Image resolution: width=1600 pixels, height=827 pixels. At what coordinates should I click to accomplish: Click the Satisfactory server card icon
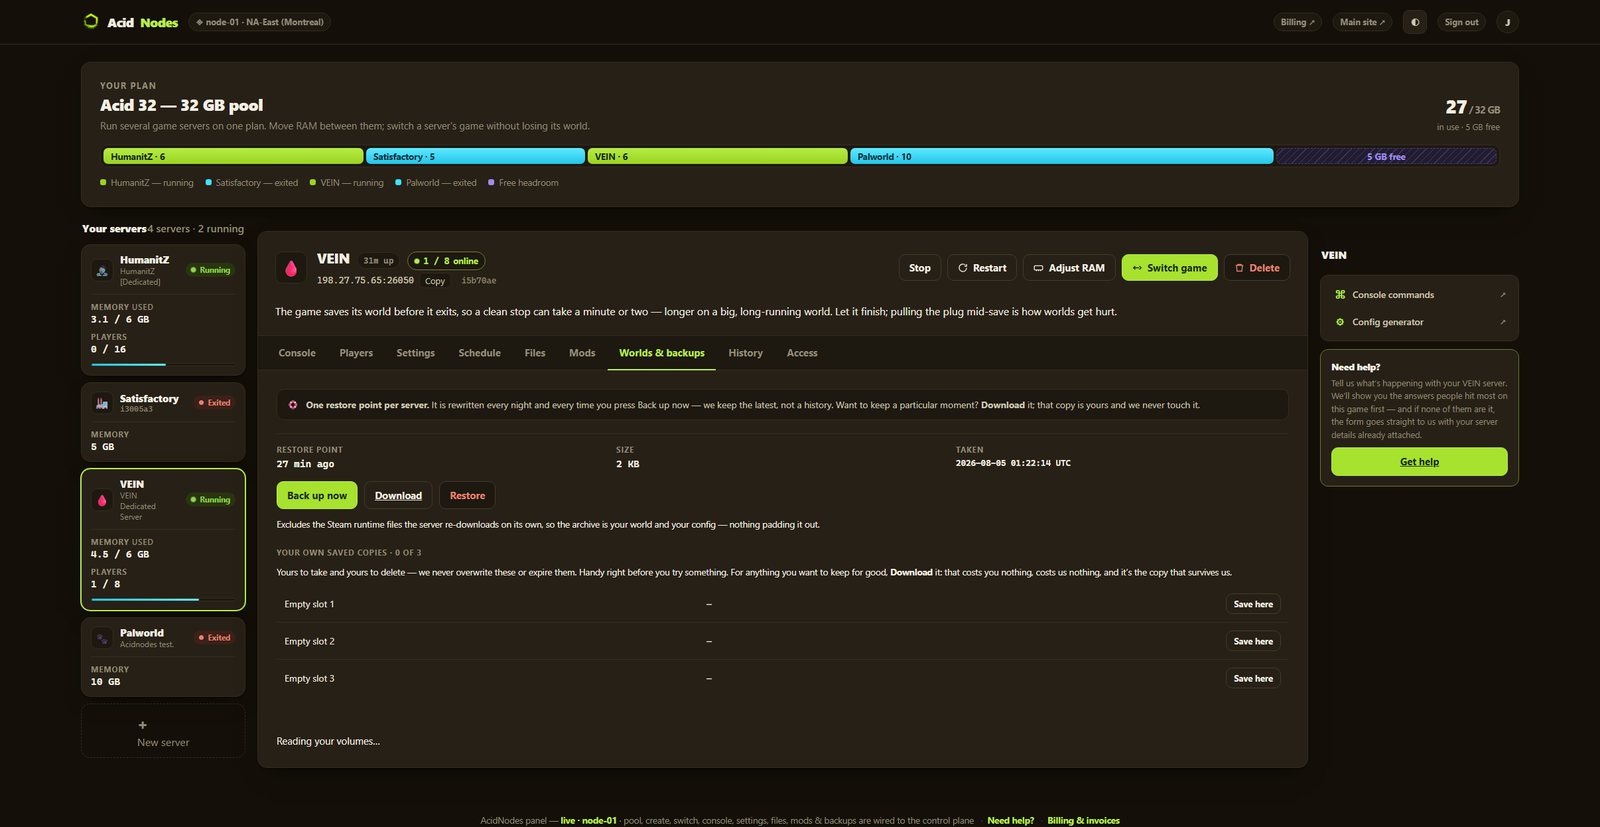(102, 403)
